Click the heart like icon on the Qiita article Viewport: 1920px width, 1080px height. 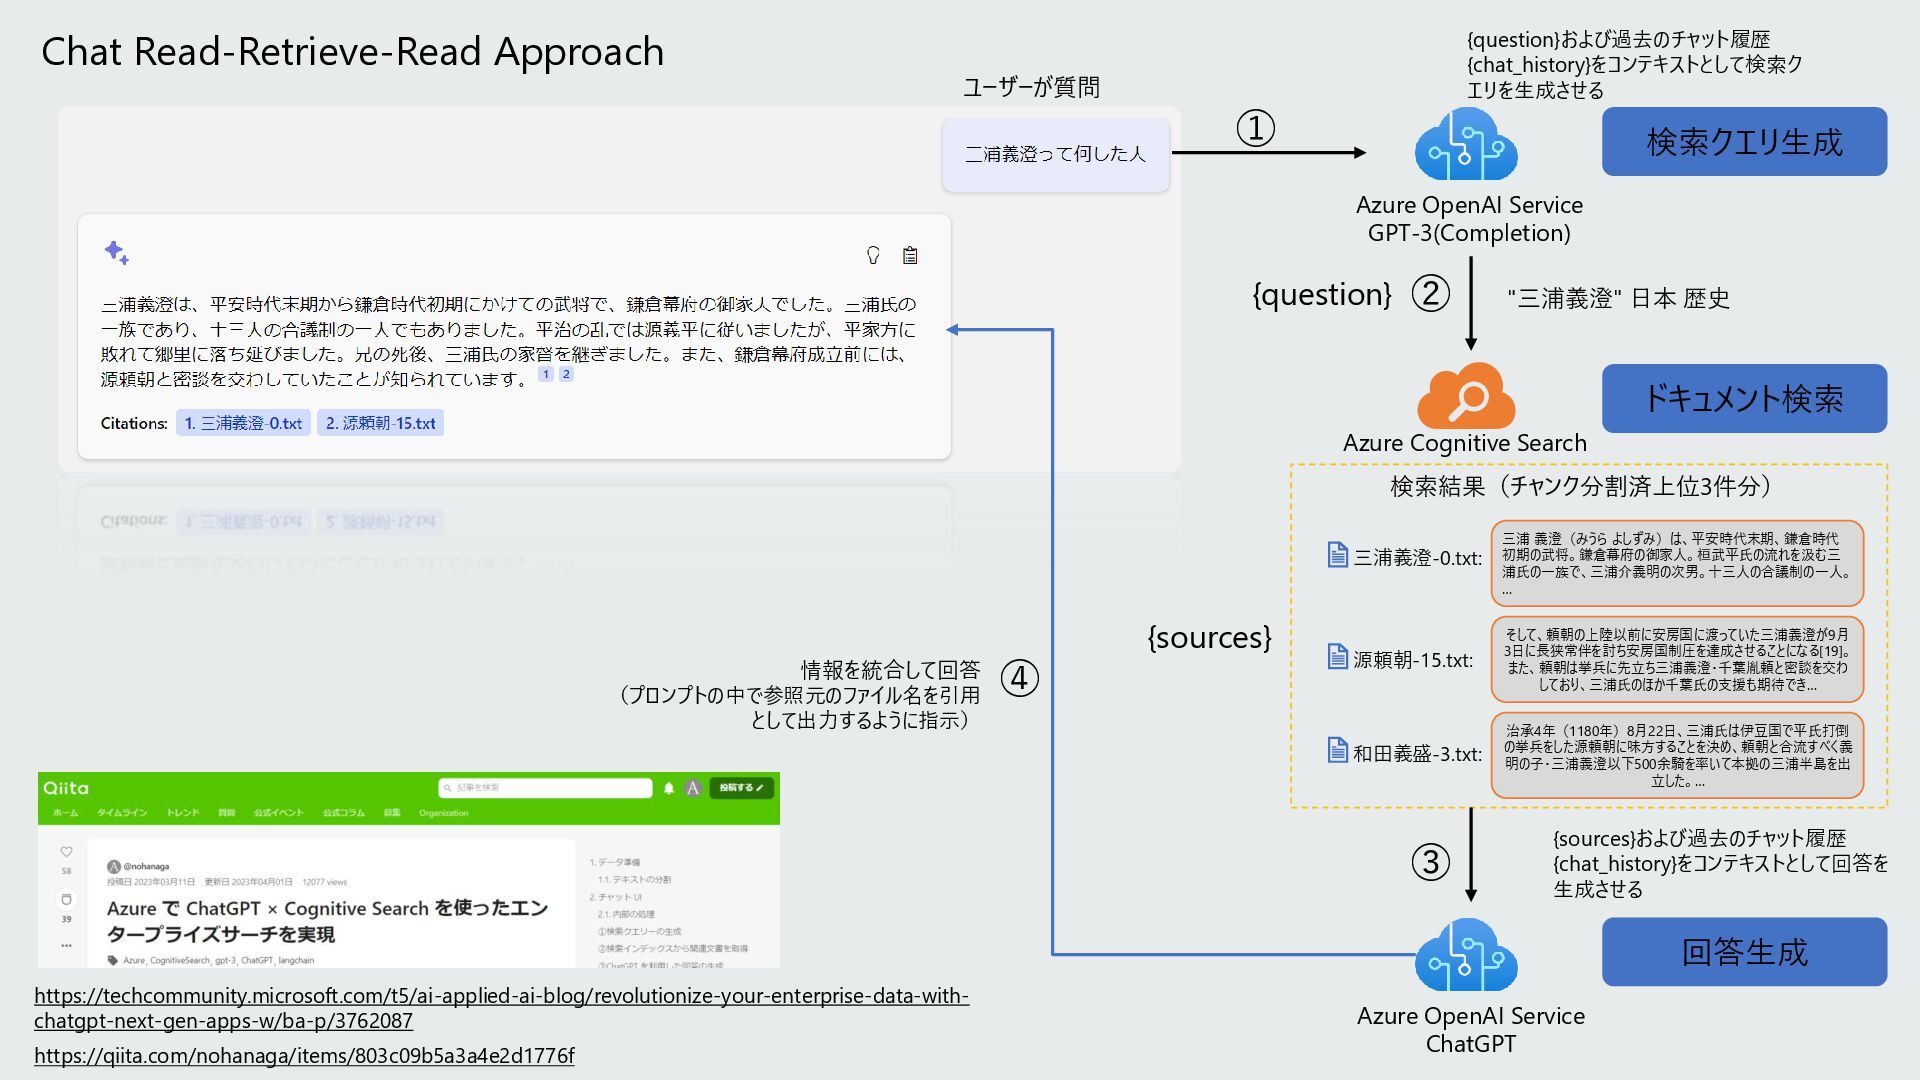click(x=66, y=852)
